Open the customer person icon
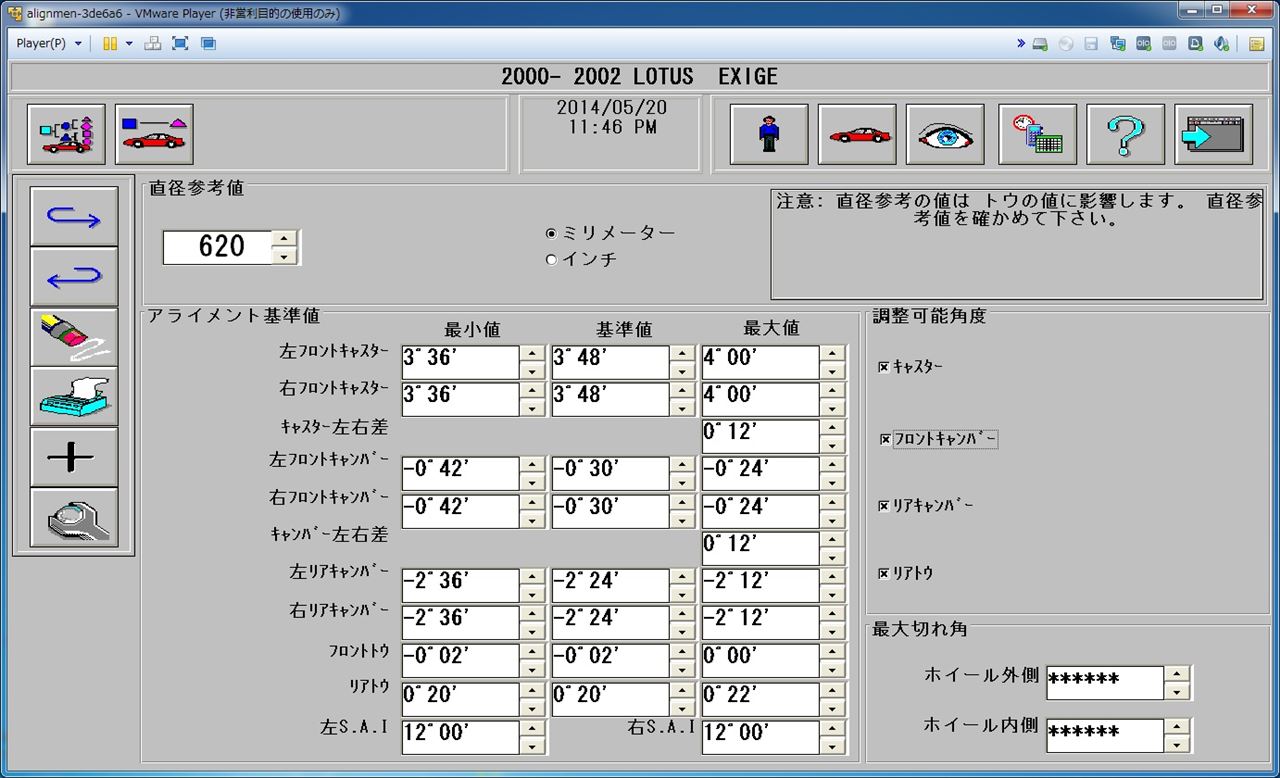This screenshot has width=1280, height=778. tap(769, 134)
